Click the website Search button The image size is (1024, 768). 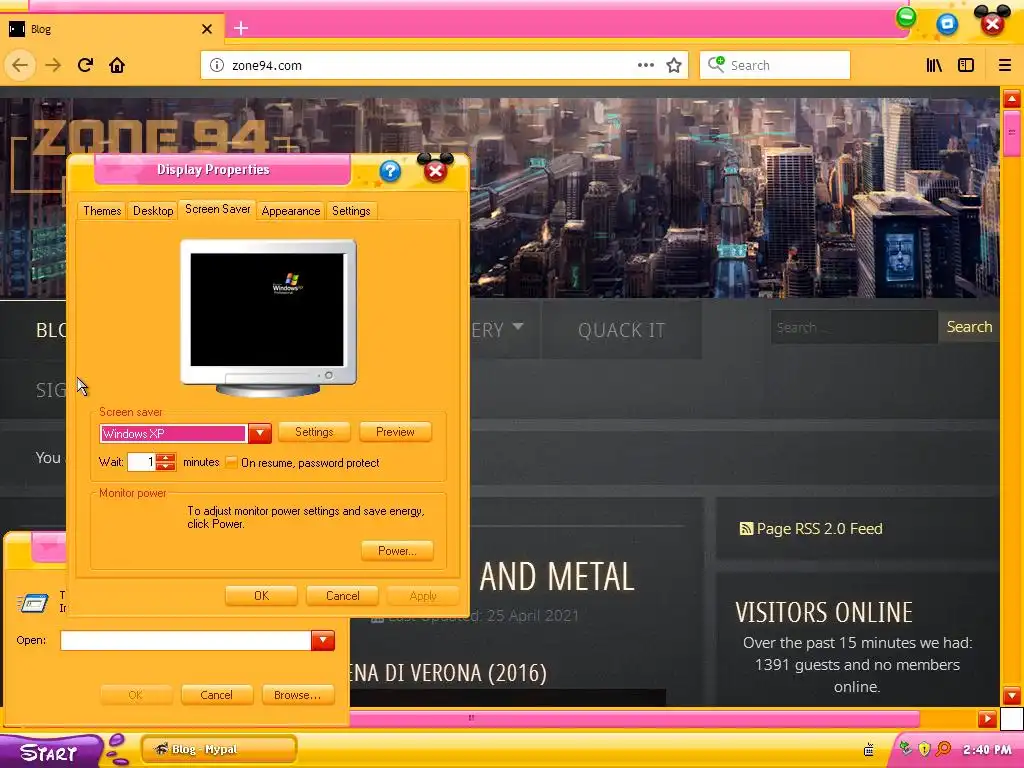point(969,327)
